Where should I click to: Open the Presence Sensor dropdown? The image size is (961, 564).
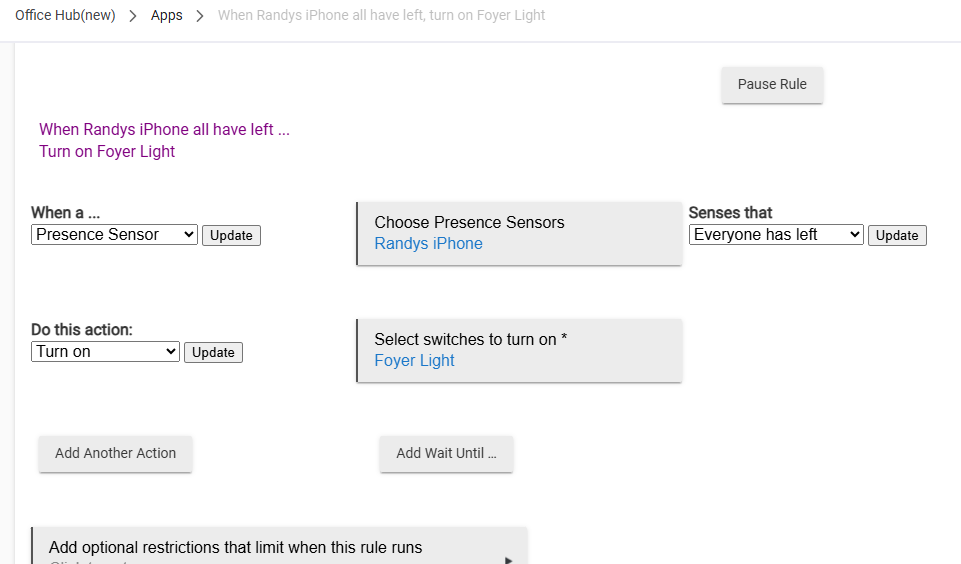point(115,235)
